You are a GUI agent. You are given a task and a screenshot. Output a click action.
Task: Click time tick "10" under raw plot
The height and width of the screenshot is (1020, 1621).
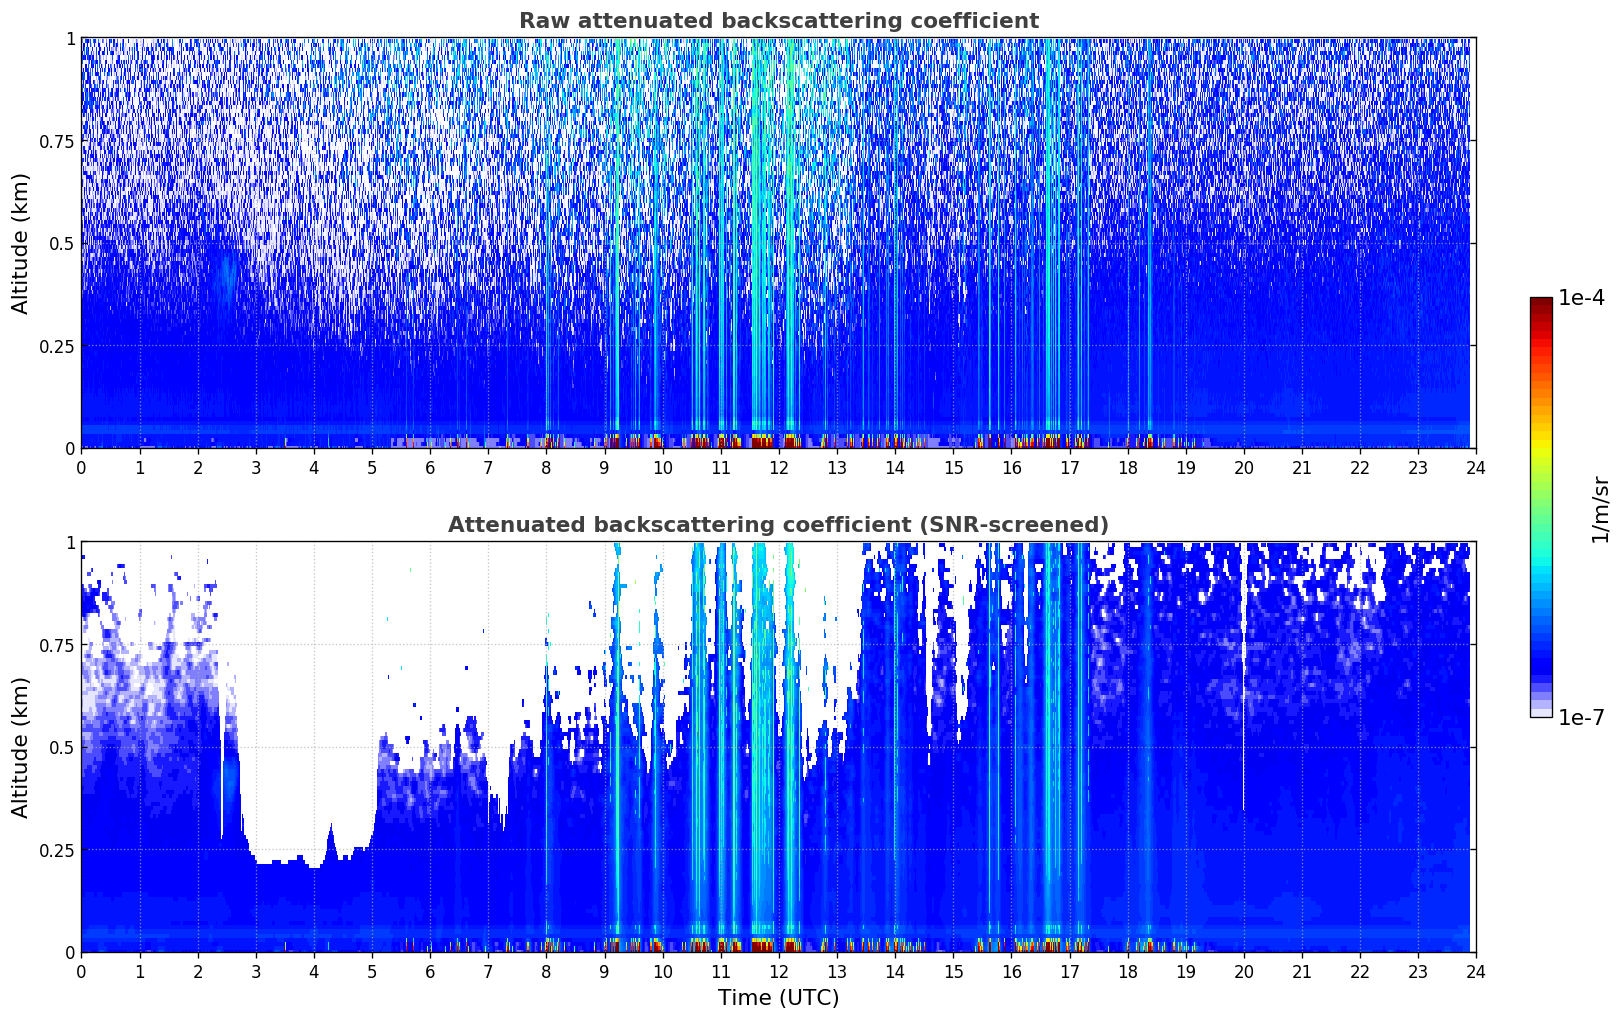click(x=662, y=467)
